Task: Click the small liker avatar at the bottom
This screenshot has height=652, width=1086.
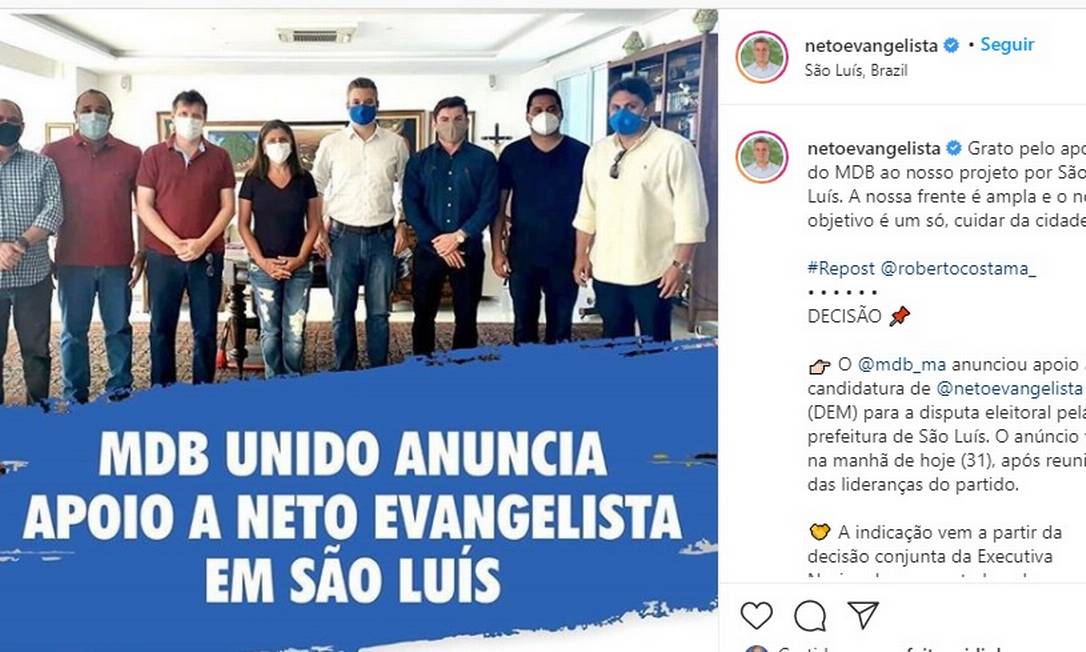Action: tap(756, 649)
